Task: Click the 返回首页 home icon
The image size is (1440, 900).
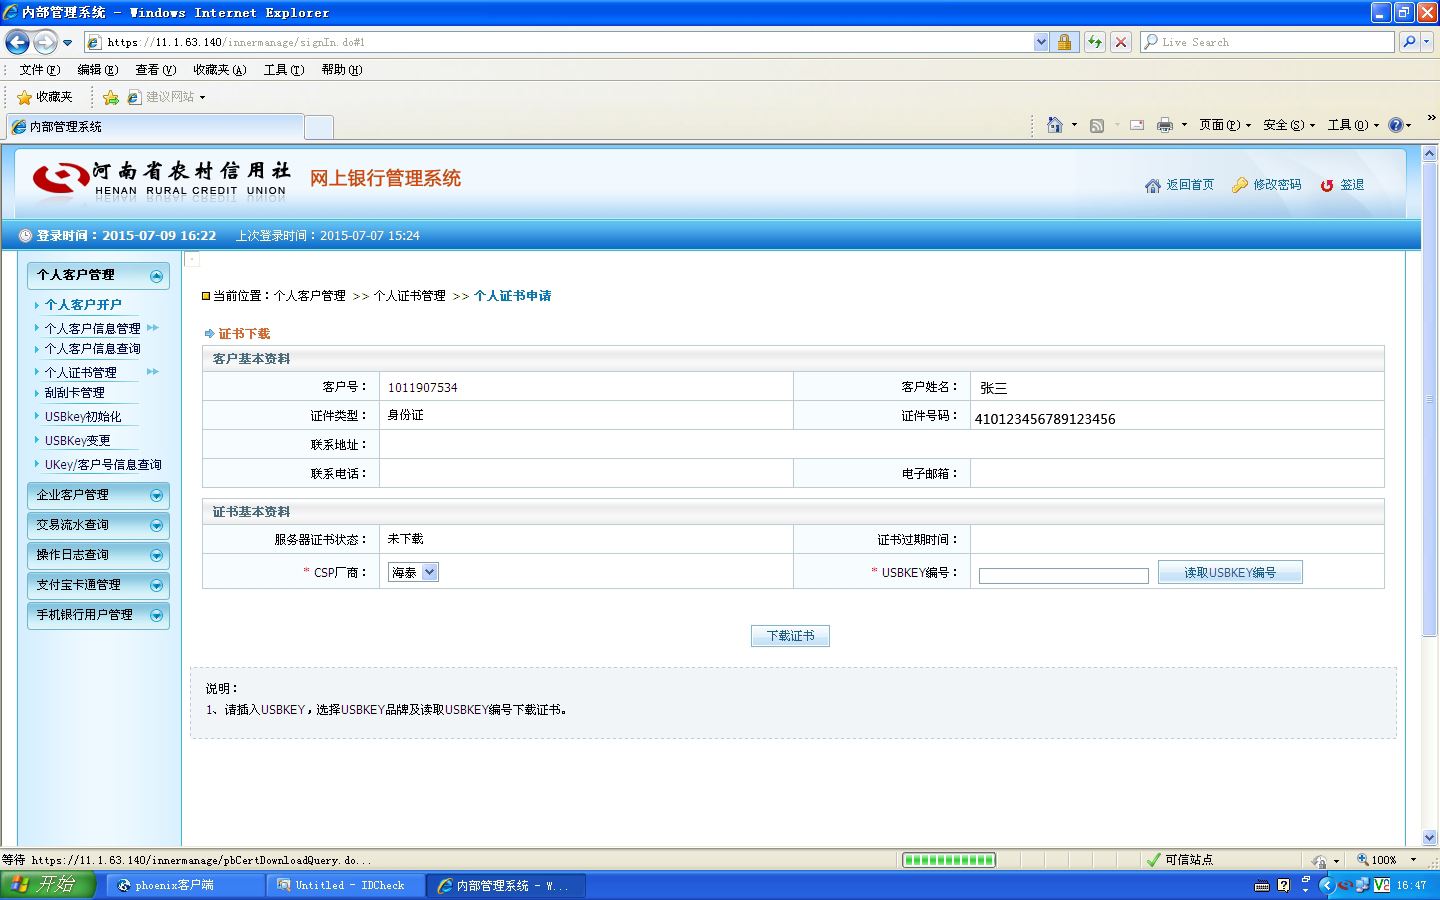Action: pos(1152,185)
